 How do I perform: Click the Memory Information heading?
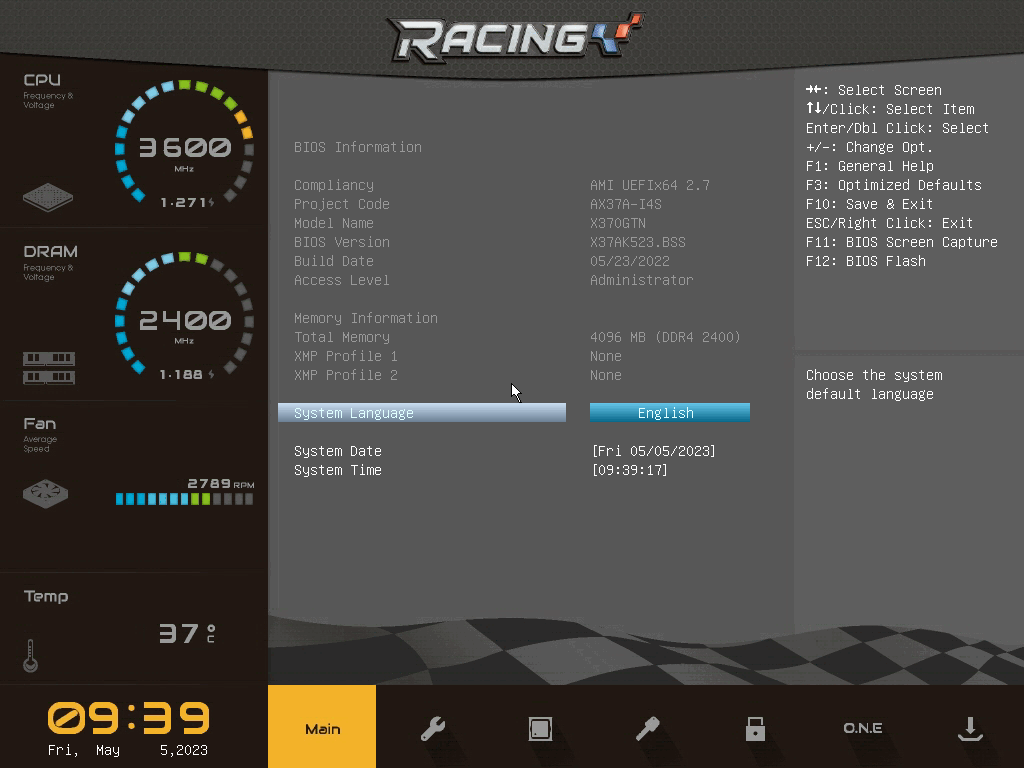click(366, 318)
